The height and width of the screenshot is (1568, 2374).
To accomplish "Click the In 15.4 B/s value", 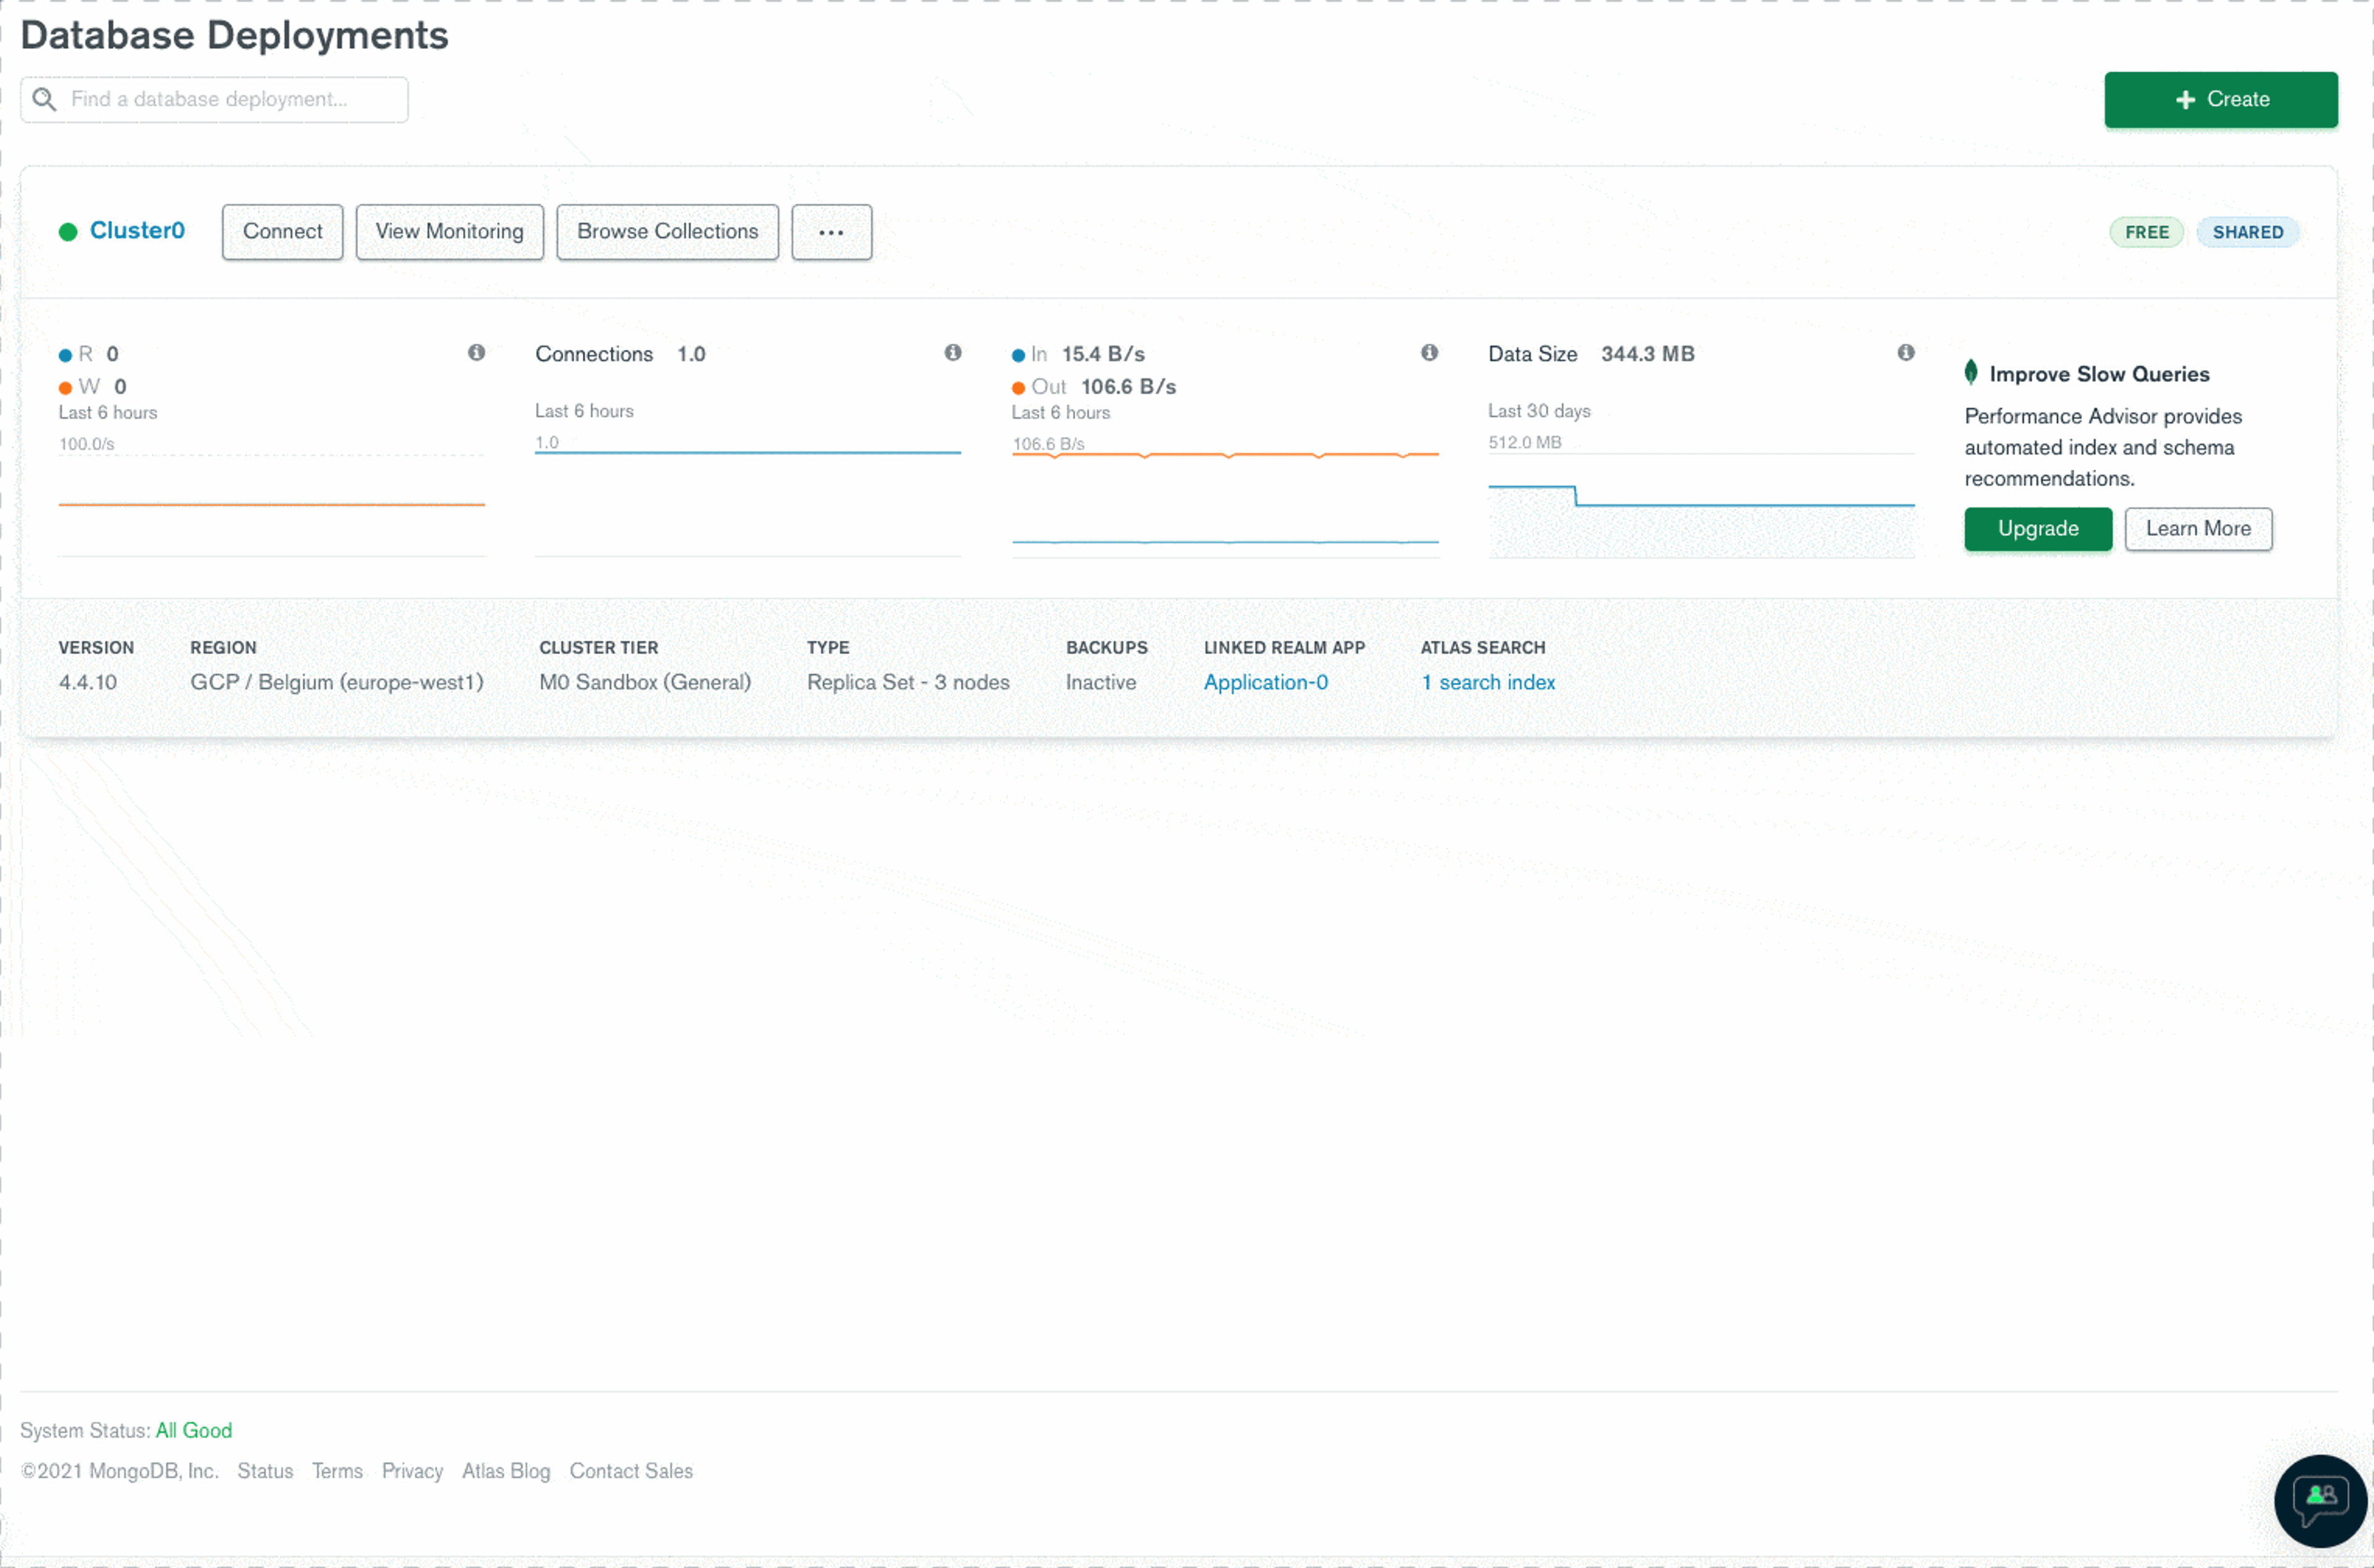I will coord(1103,354).
